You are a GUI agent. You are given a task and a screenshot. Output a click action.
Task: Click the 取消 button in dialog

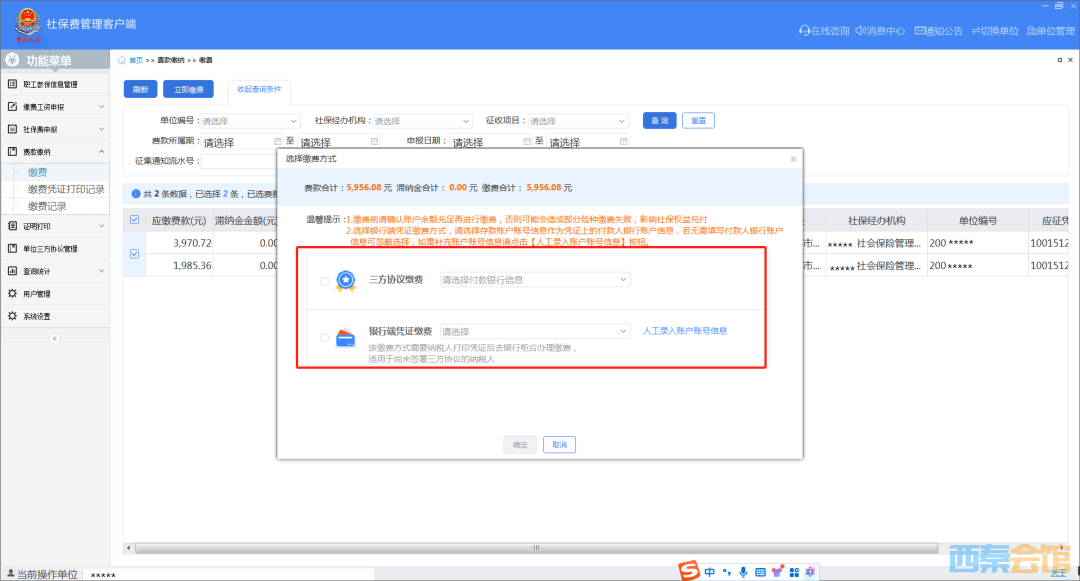point(559,445)
